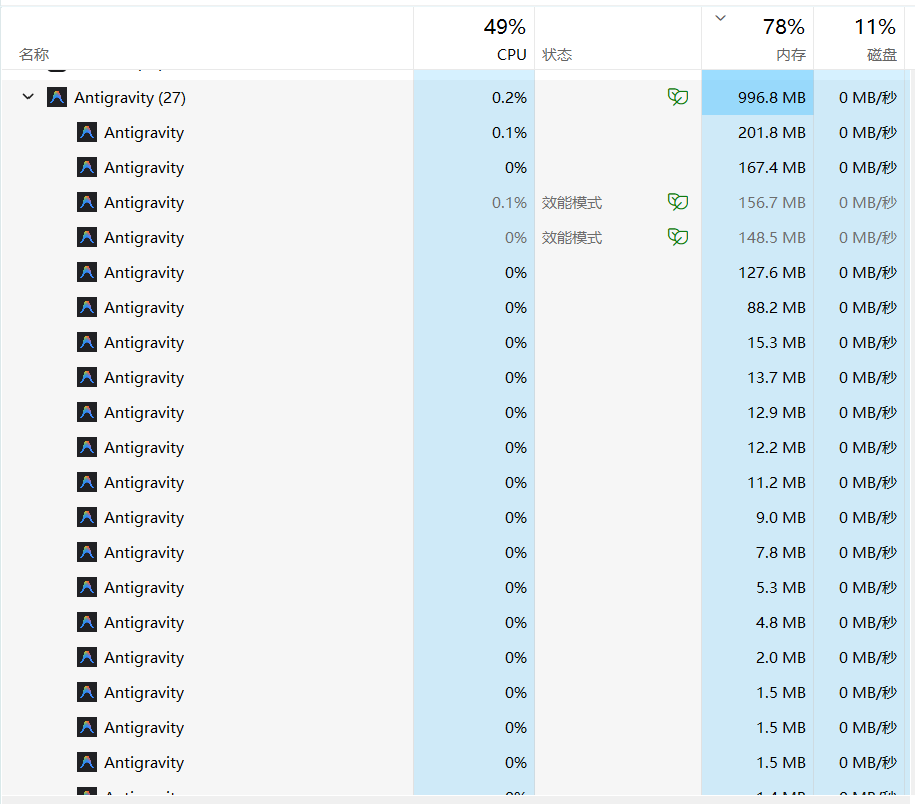The height and width of the screenshot is (804, 915).
Task: Click icon of Antigravity process with 15.3 MB
Action: [x=87, y=342]
